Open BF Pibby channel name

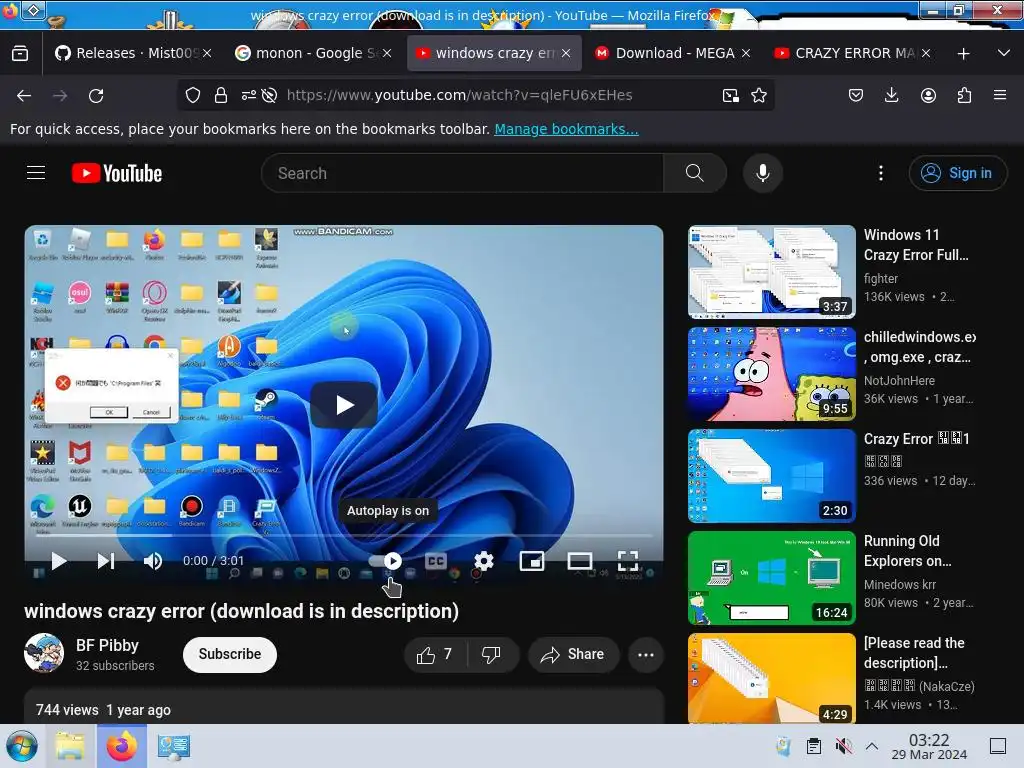pos(107,645)
